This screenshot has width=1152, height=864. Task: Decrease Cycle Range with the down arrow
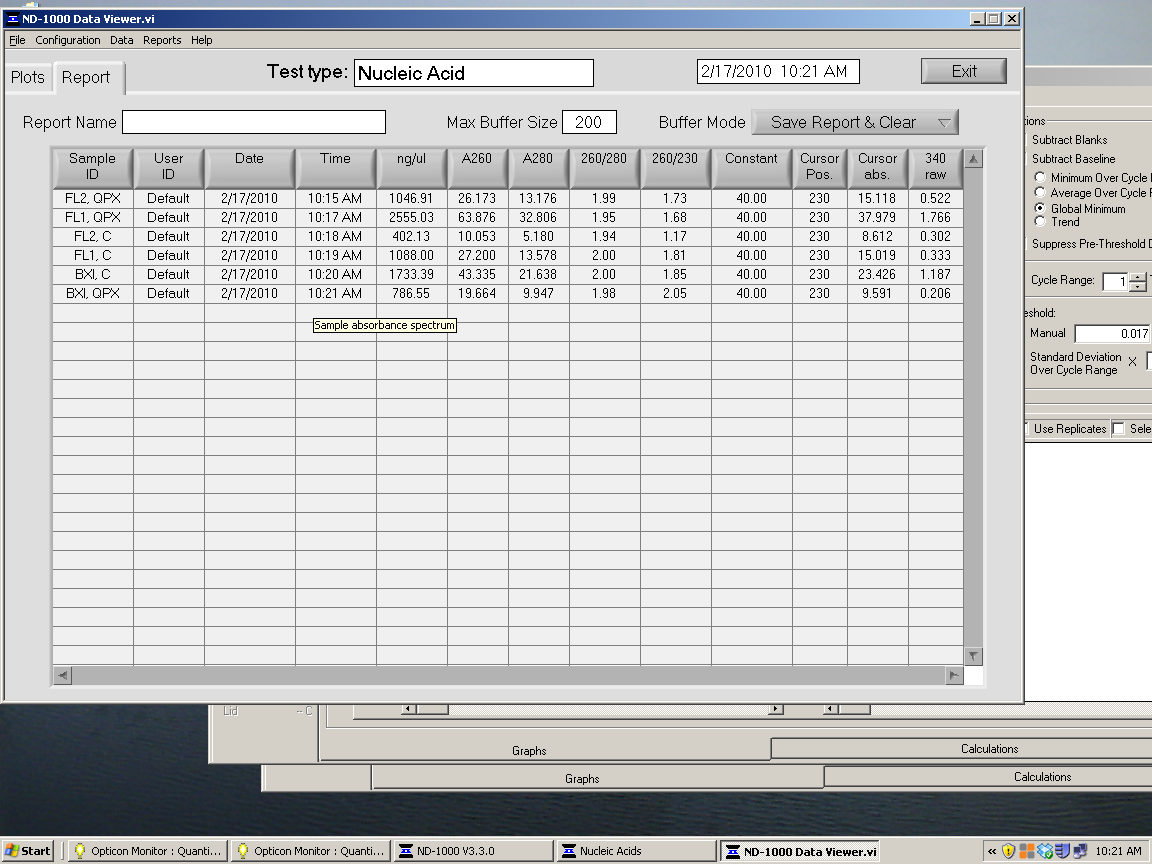(1138, 287)
